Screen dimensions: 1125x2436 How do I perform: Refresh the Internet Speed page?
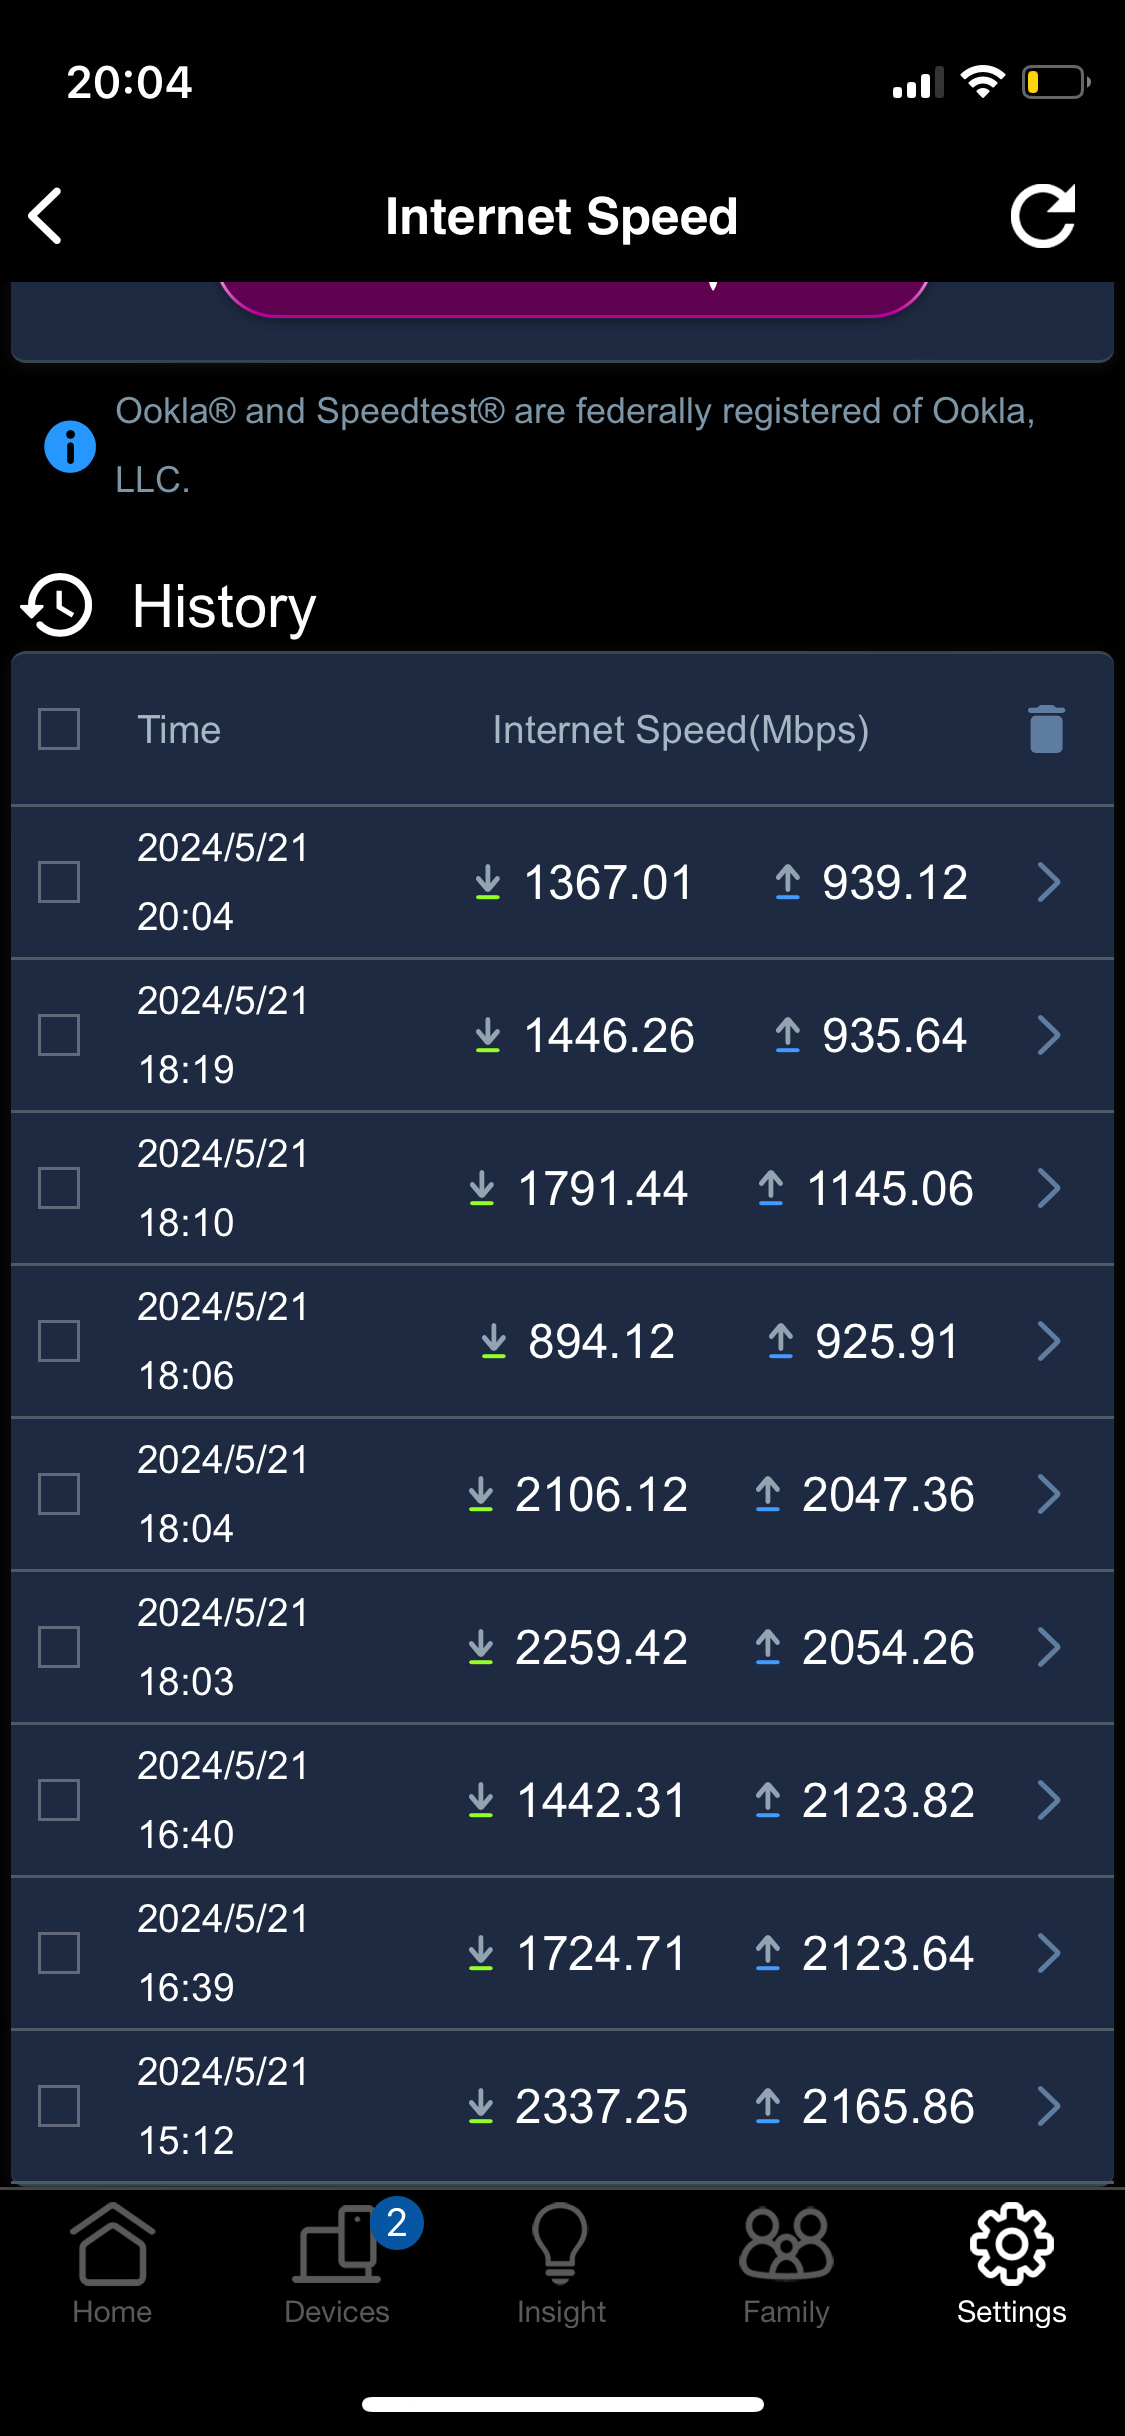(1043, 216)
